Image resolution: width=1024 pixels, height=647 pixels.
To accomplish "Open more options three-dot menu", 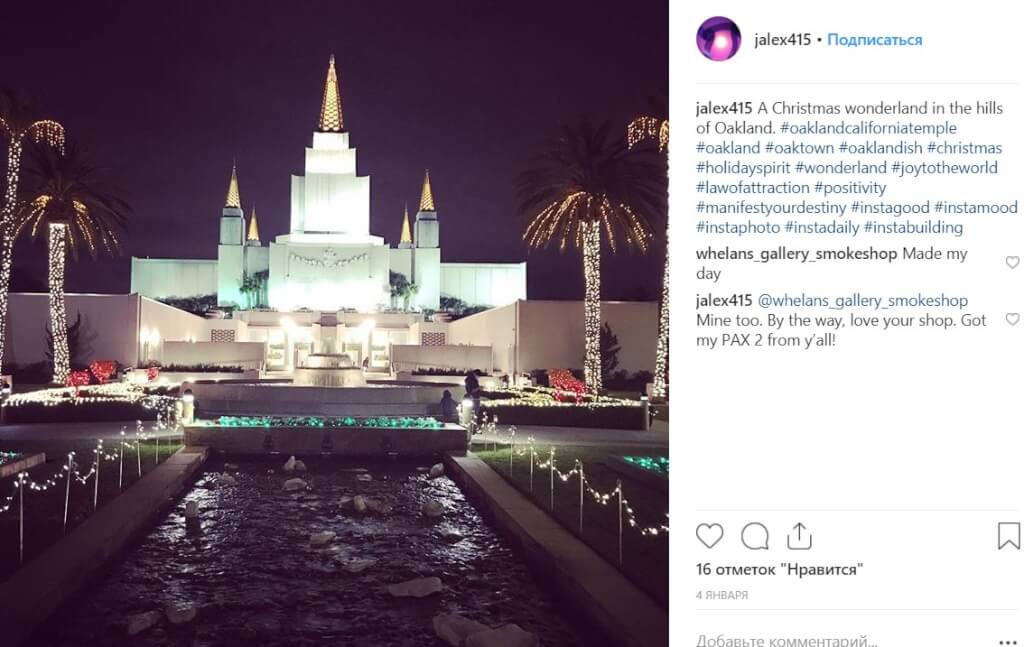I will 1009,642.
